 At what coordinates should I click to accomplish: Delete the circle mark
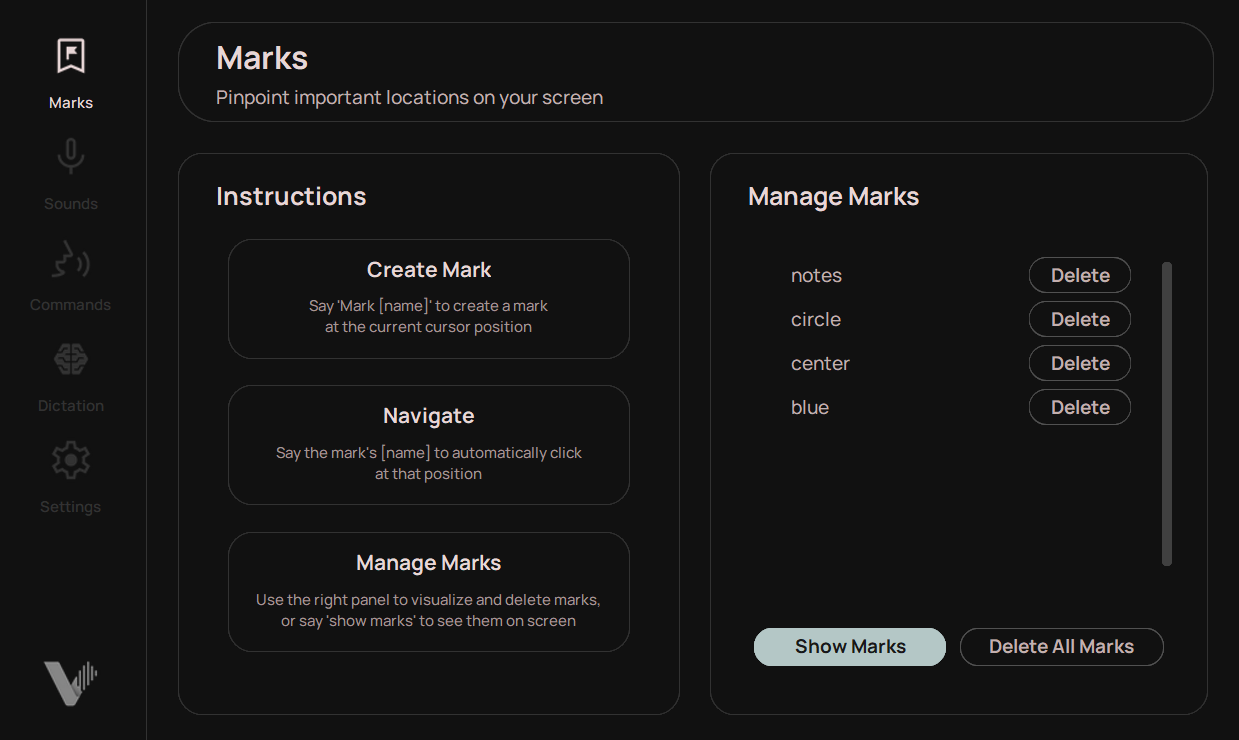[1079, 319]
